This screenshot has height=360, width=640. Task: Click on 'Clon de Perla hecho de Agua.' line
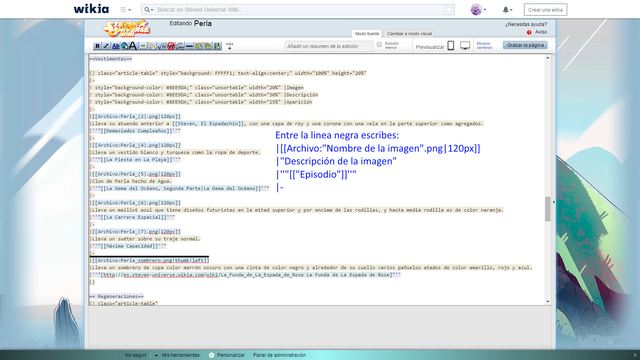131,181
